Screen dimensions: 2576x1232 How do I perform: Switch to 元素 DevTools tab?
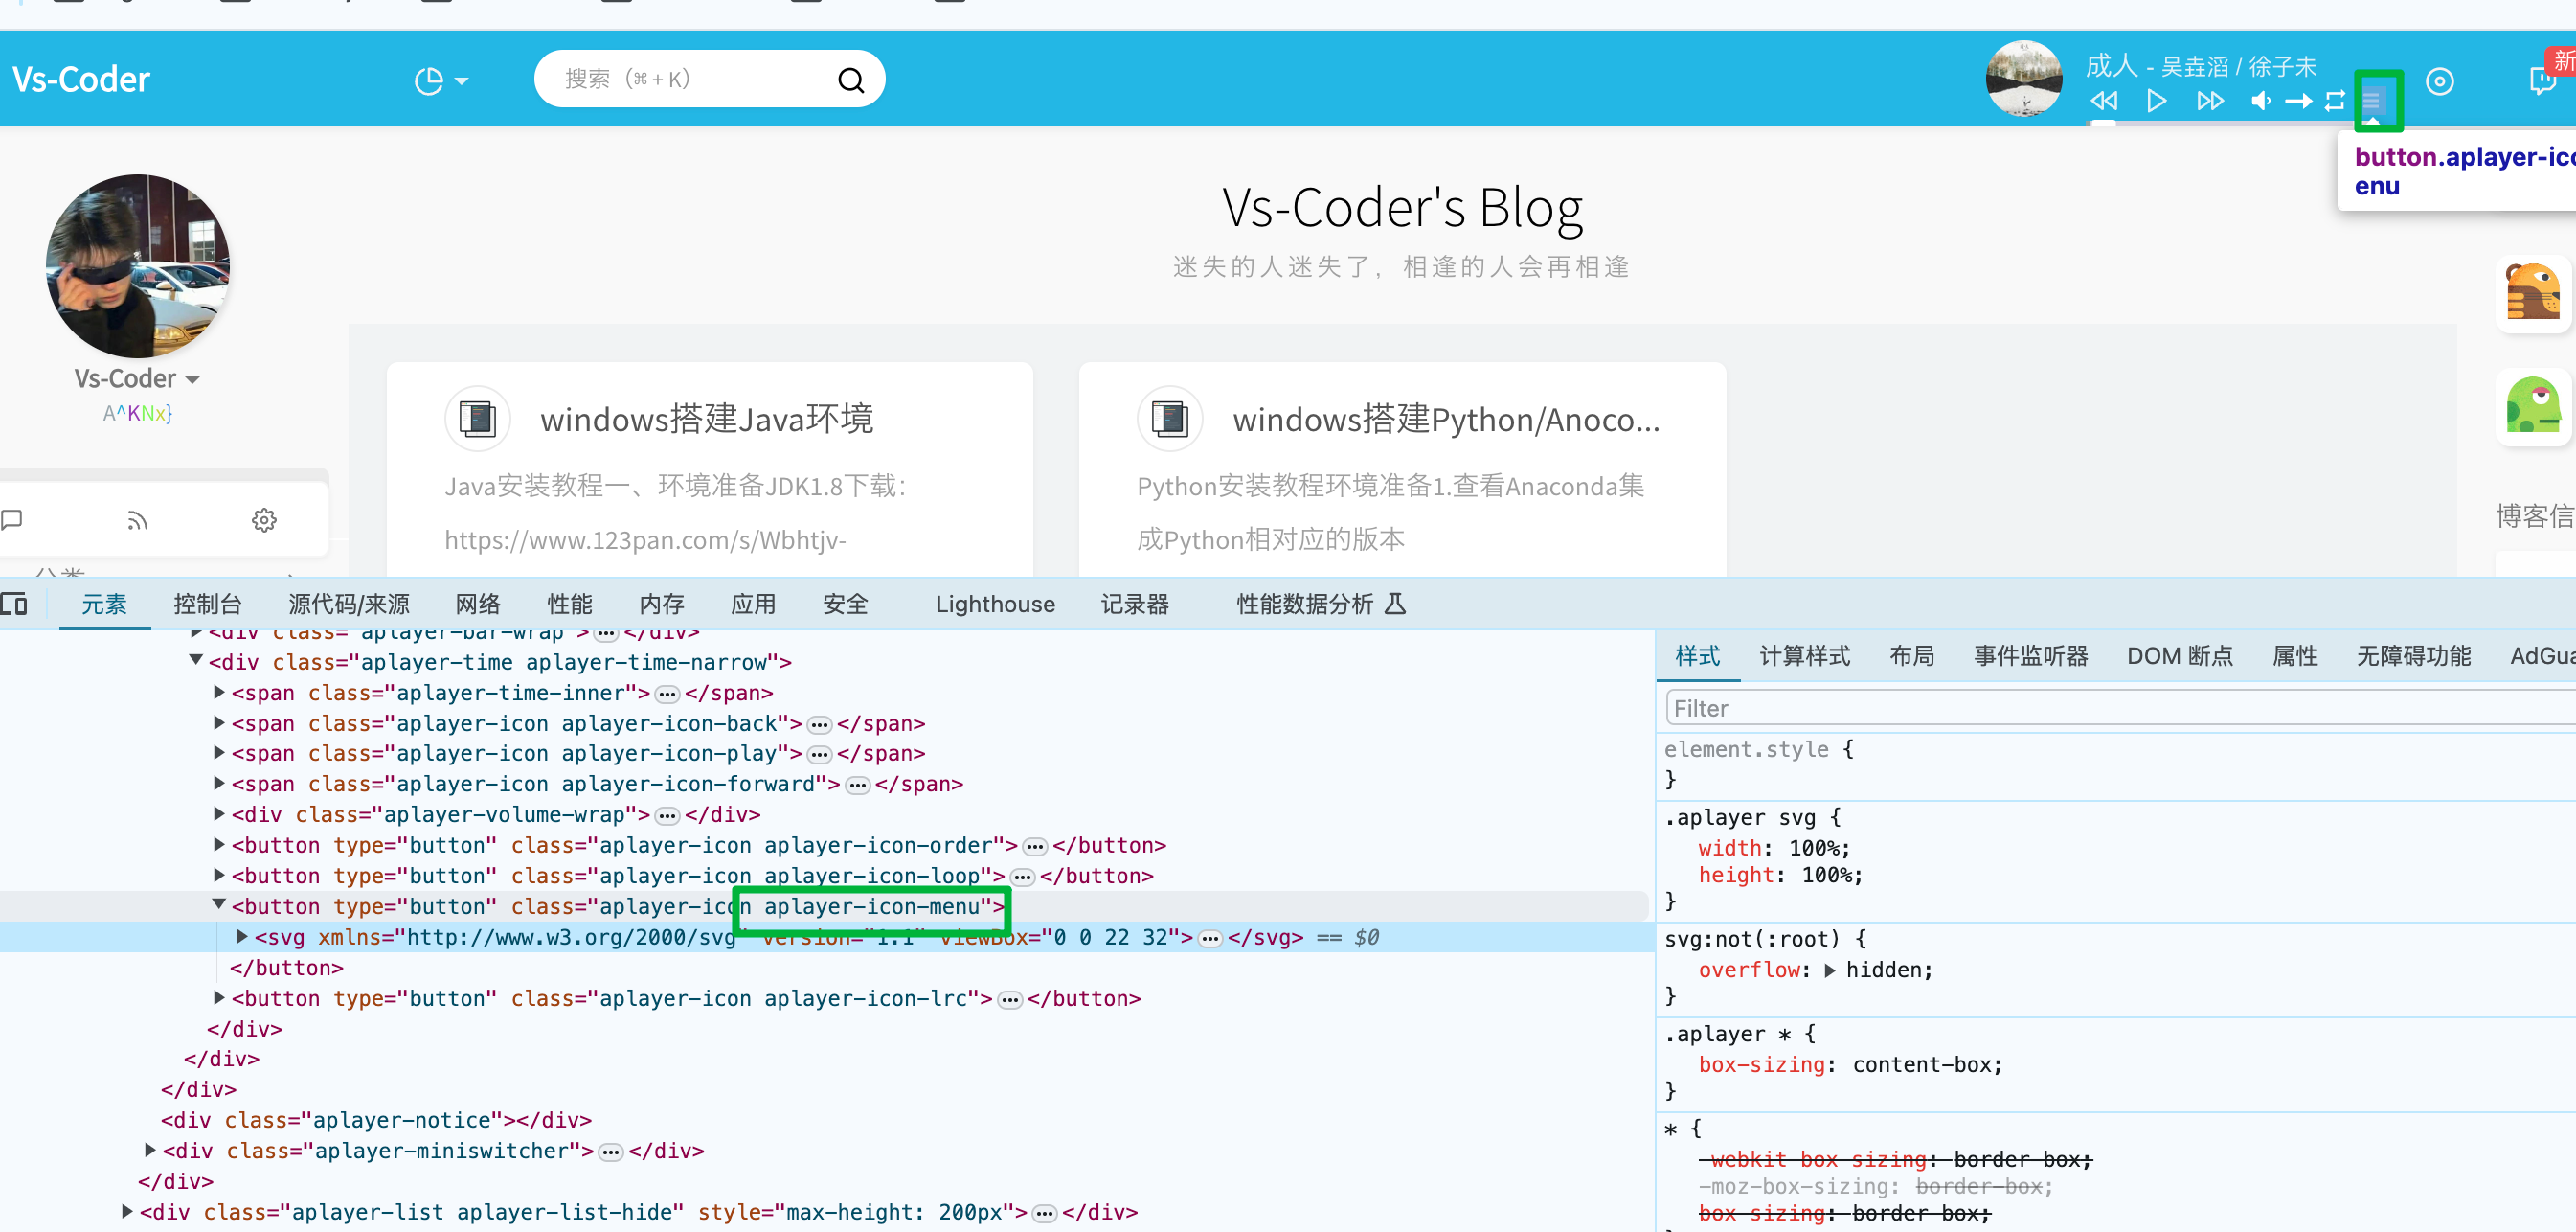coord(104,604)
